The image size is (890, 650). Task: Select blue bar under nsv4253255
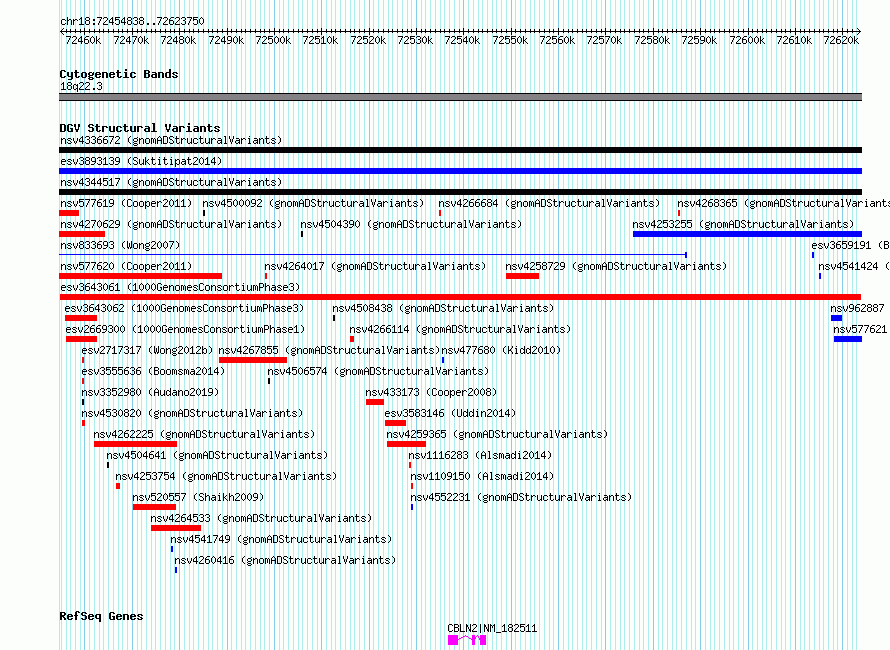(x=748, y=234)
